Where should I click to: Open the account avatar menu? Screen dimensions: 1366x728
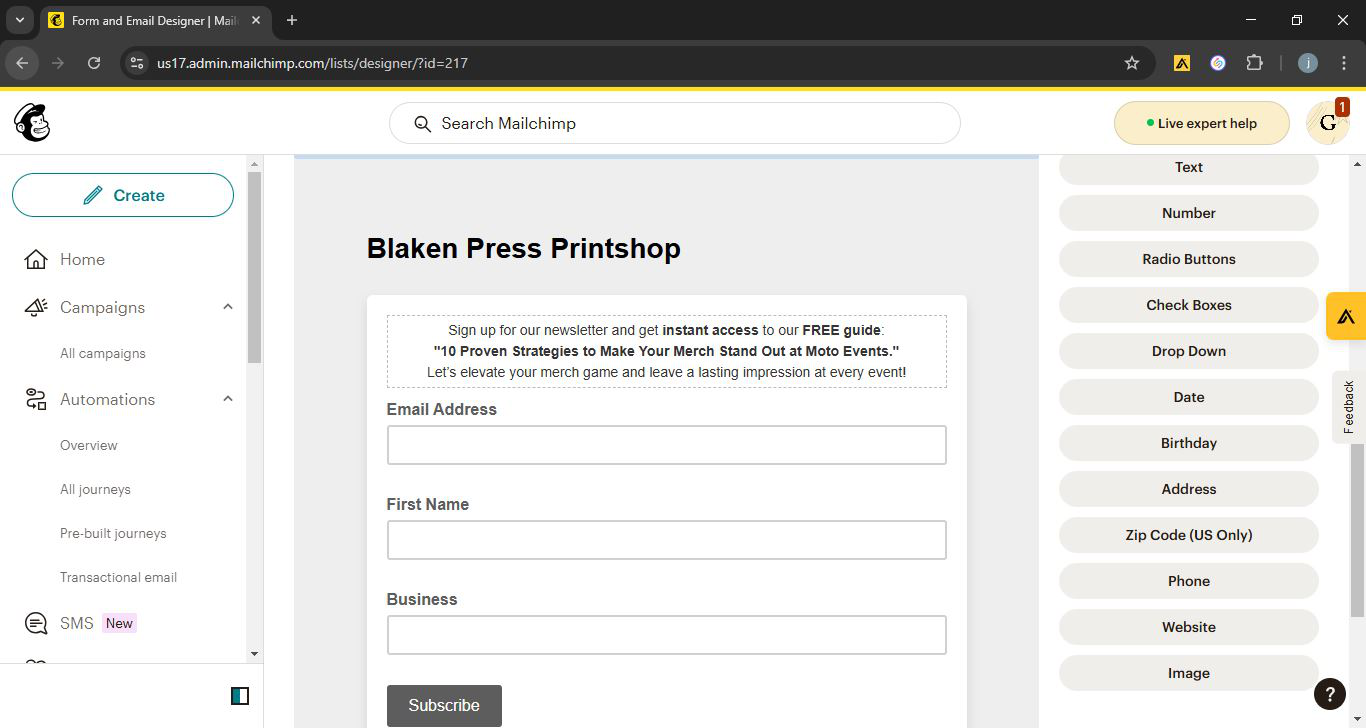click(x=1327, y=123)
